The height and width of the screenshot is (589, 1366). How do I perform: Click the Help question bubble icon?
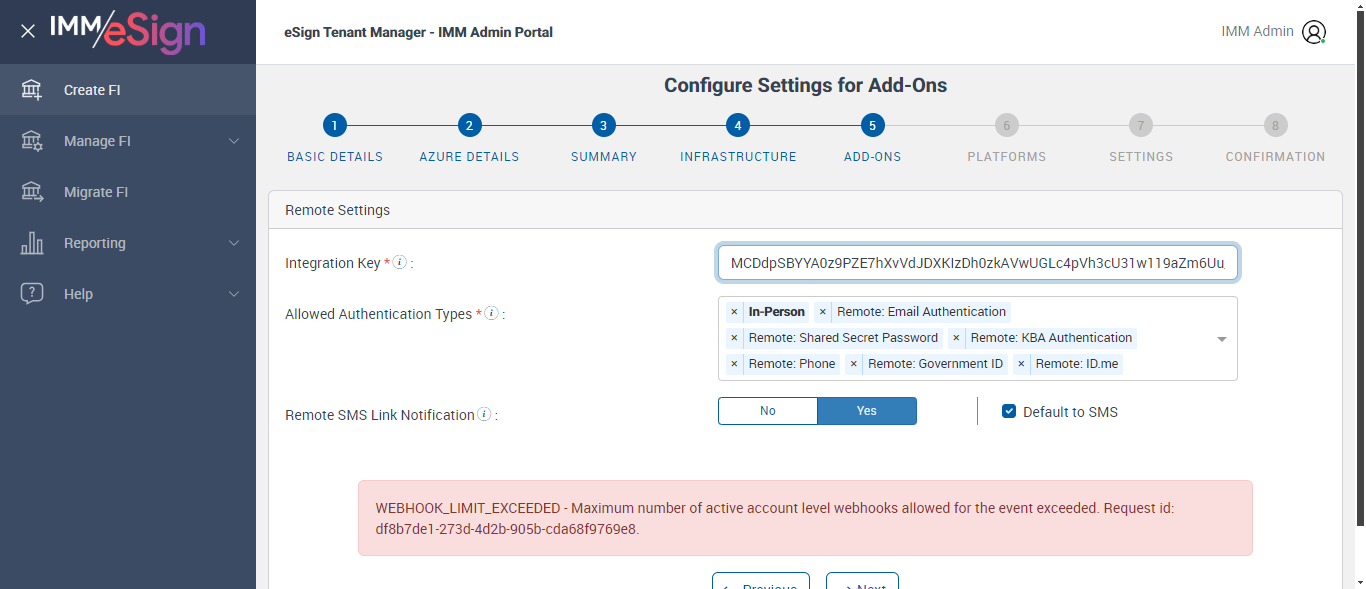[32, 294]
